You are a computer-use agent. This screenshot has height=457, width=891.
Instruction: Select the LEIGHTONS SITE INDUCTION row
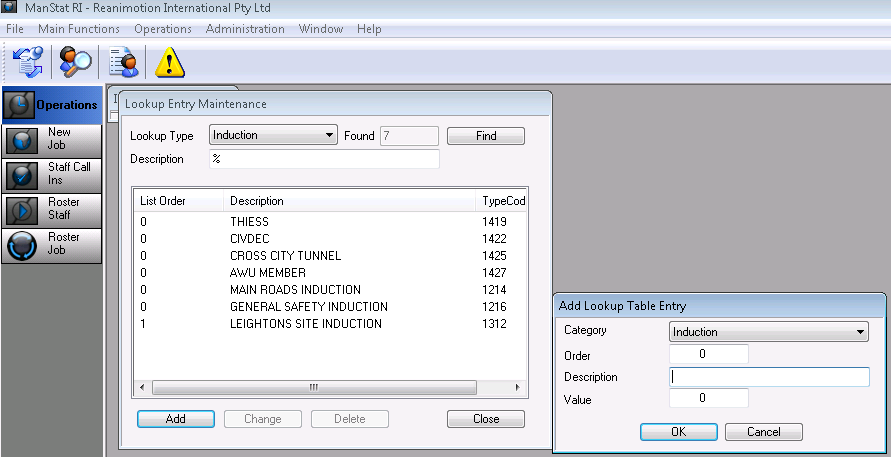point(305,324)
